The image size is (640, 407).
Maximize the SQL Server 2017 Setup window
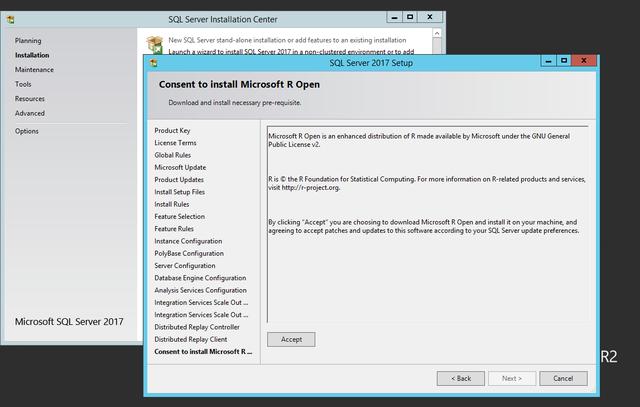click(x=564, y=61)
